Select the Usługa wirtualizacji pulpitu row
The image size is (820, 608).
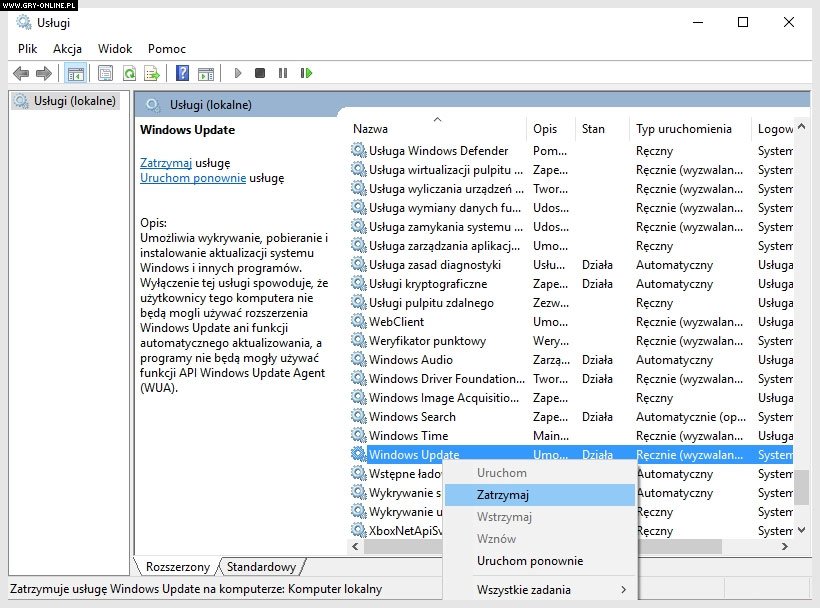(571, 170)
